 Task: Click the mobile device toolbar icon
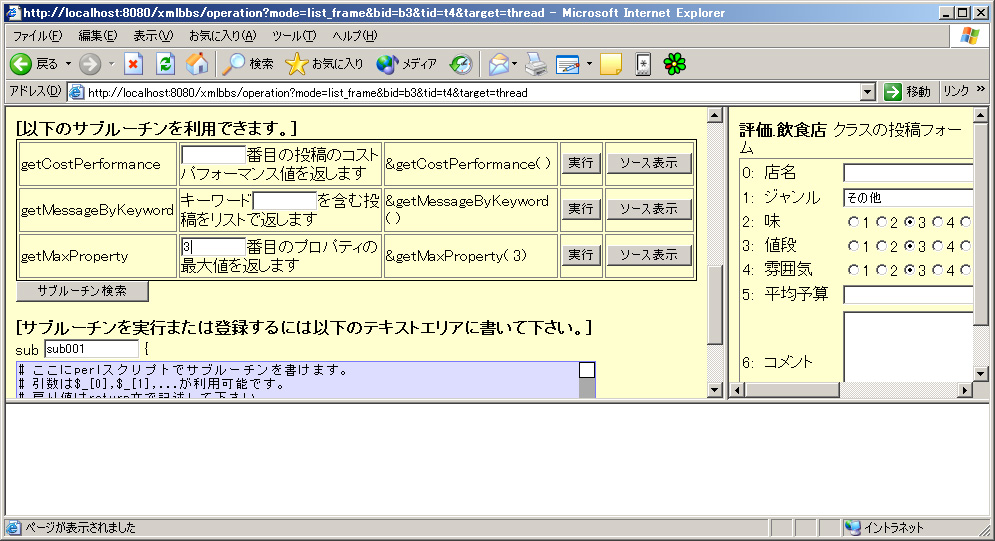point(643,64)
